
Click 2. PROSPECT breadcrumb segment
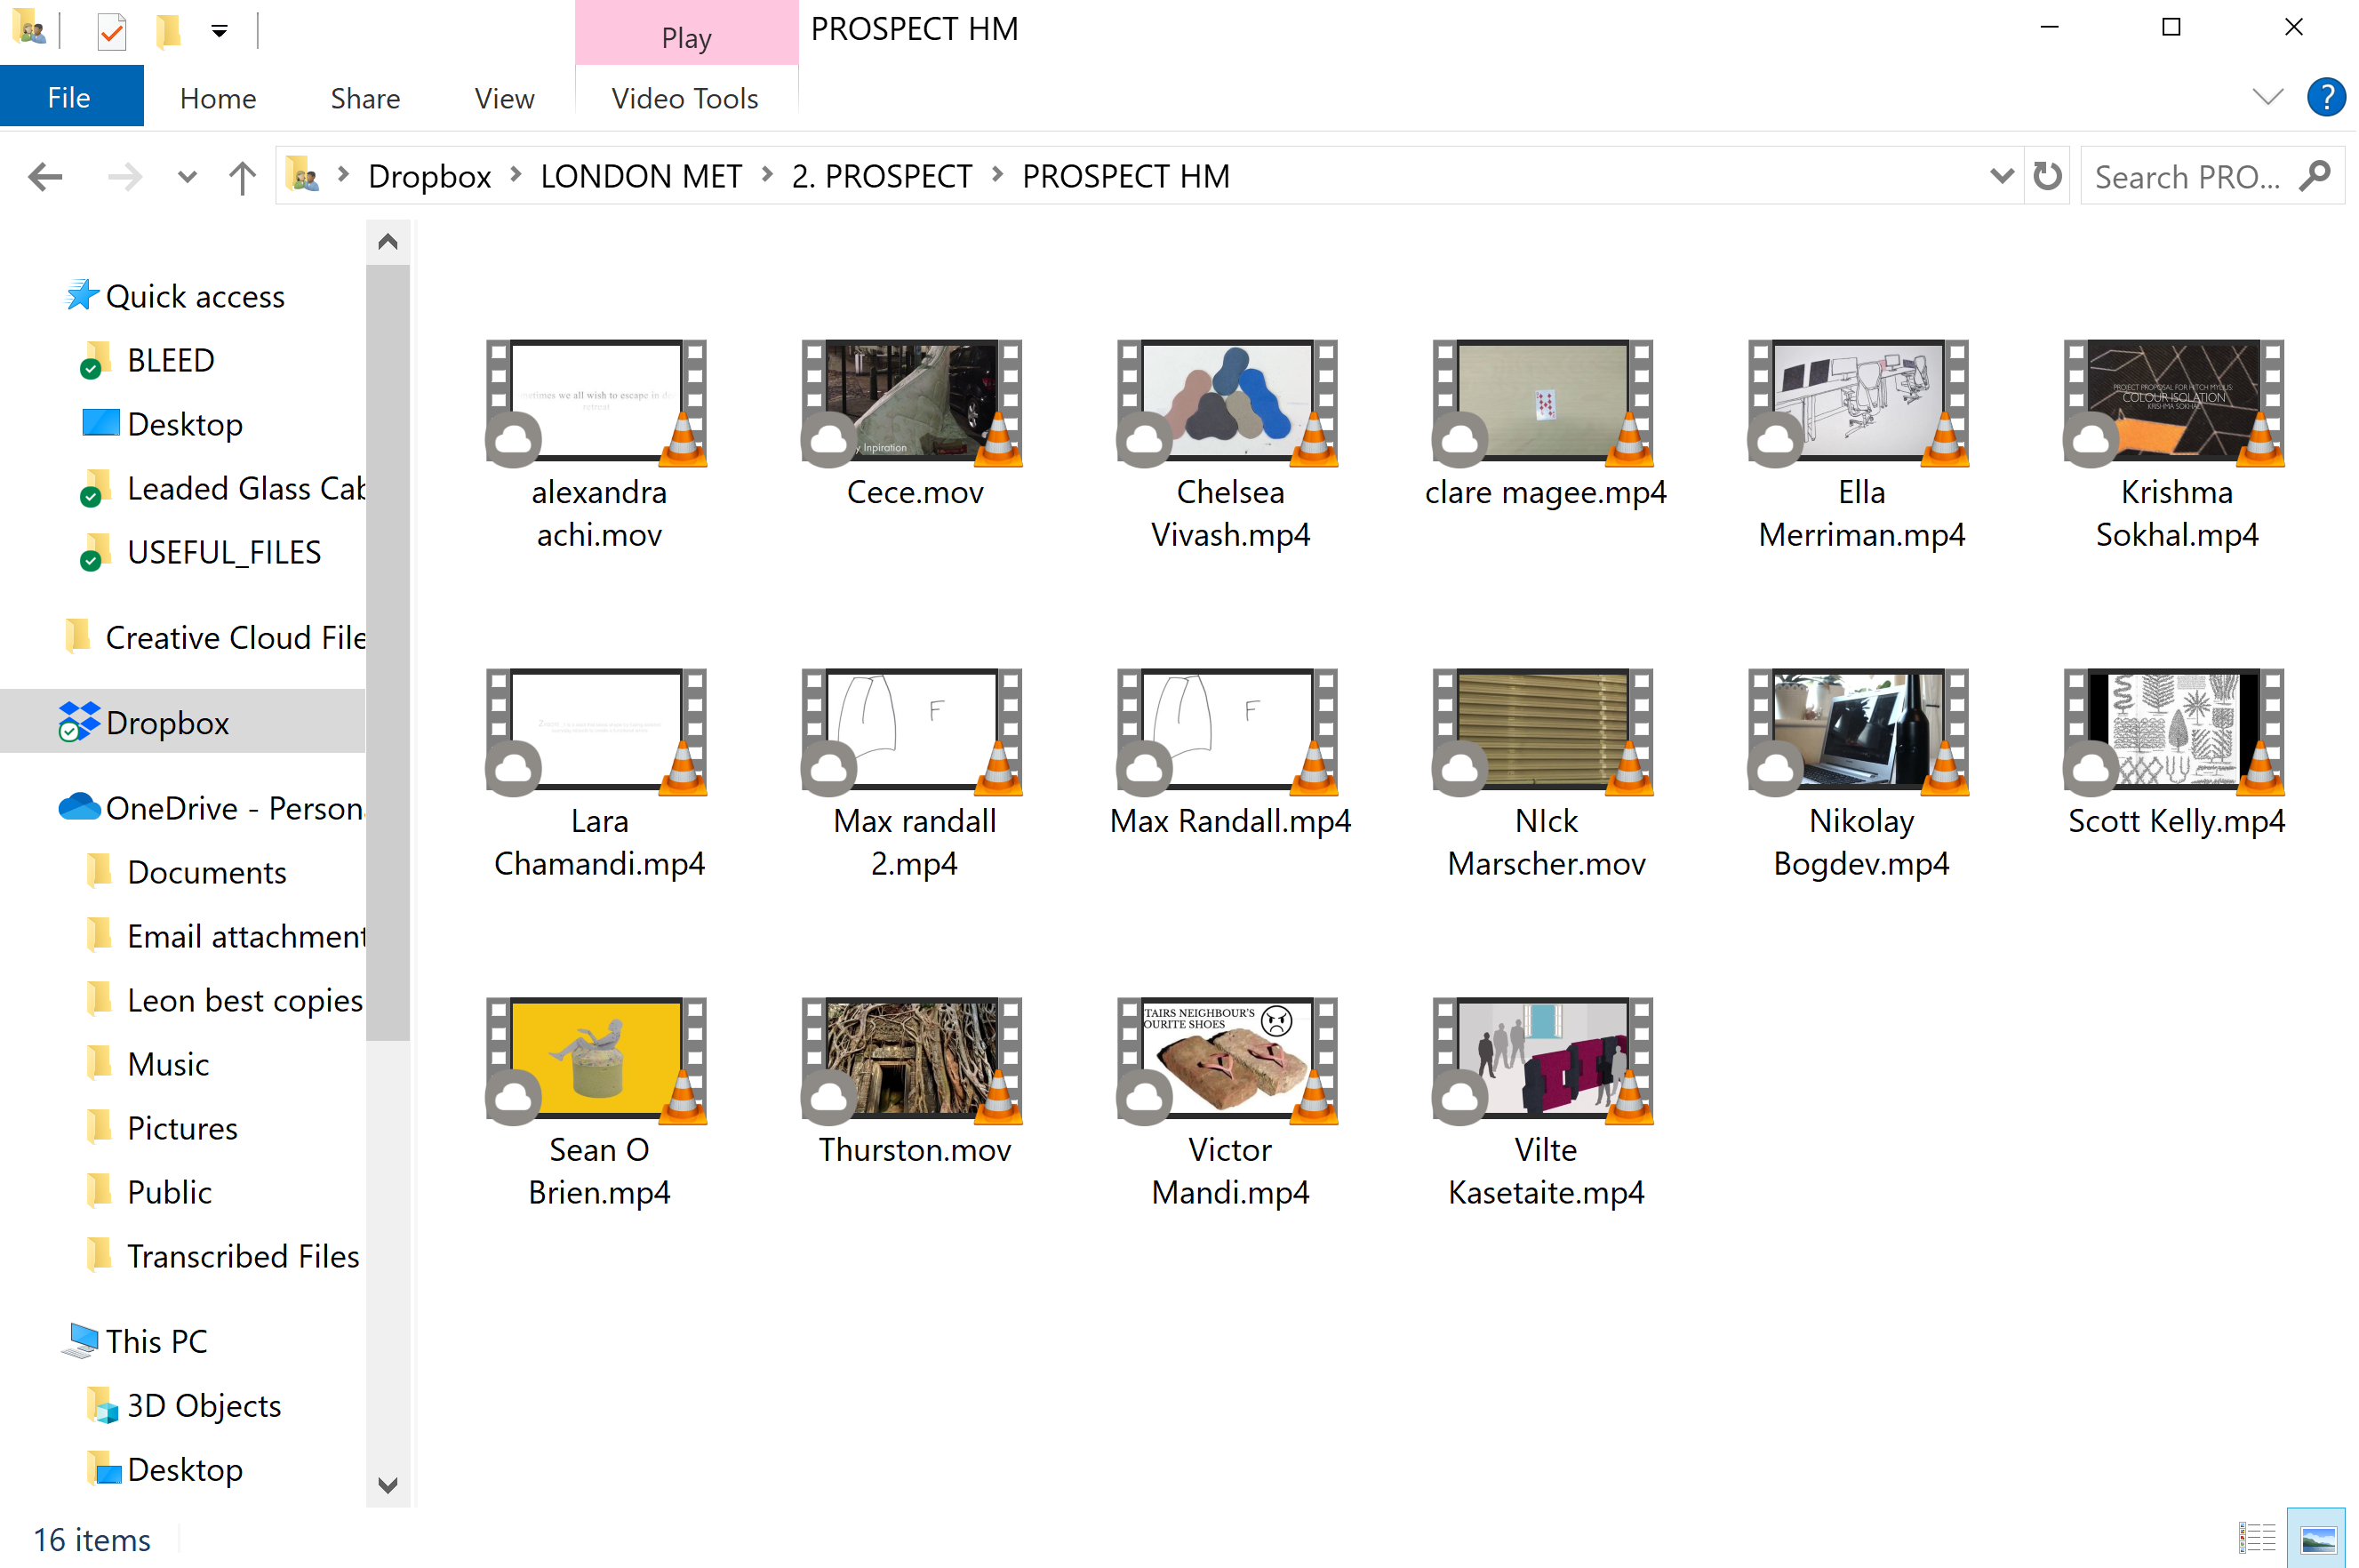[881, 177]
